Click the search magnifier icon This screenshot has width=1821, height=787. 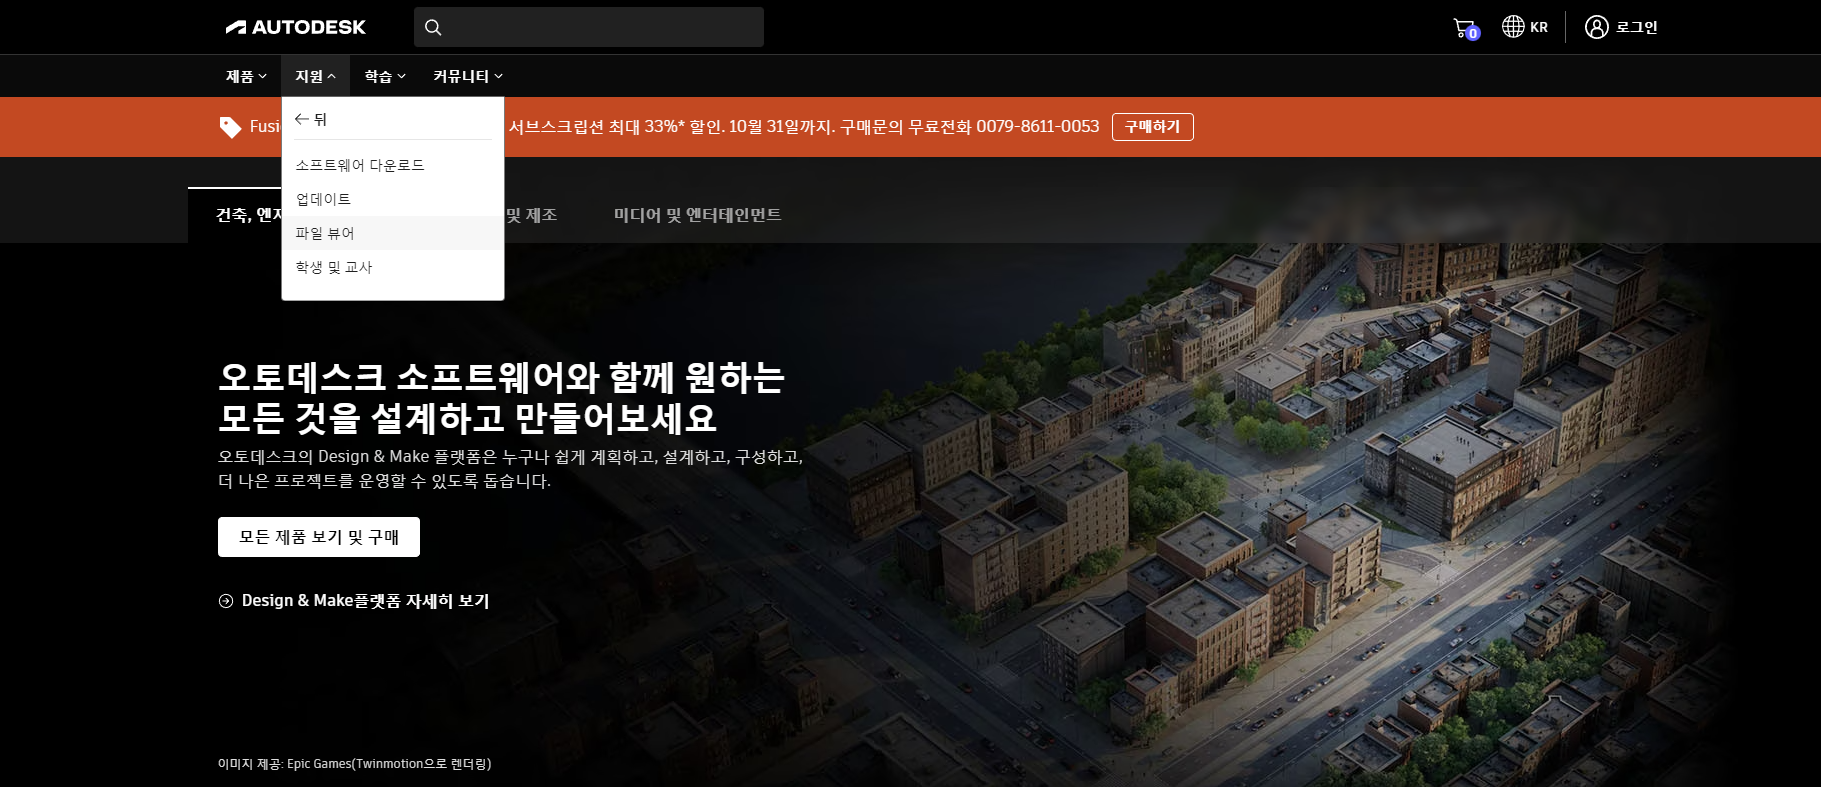433,27
